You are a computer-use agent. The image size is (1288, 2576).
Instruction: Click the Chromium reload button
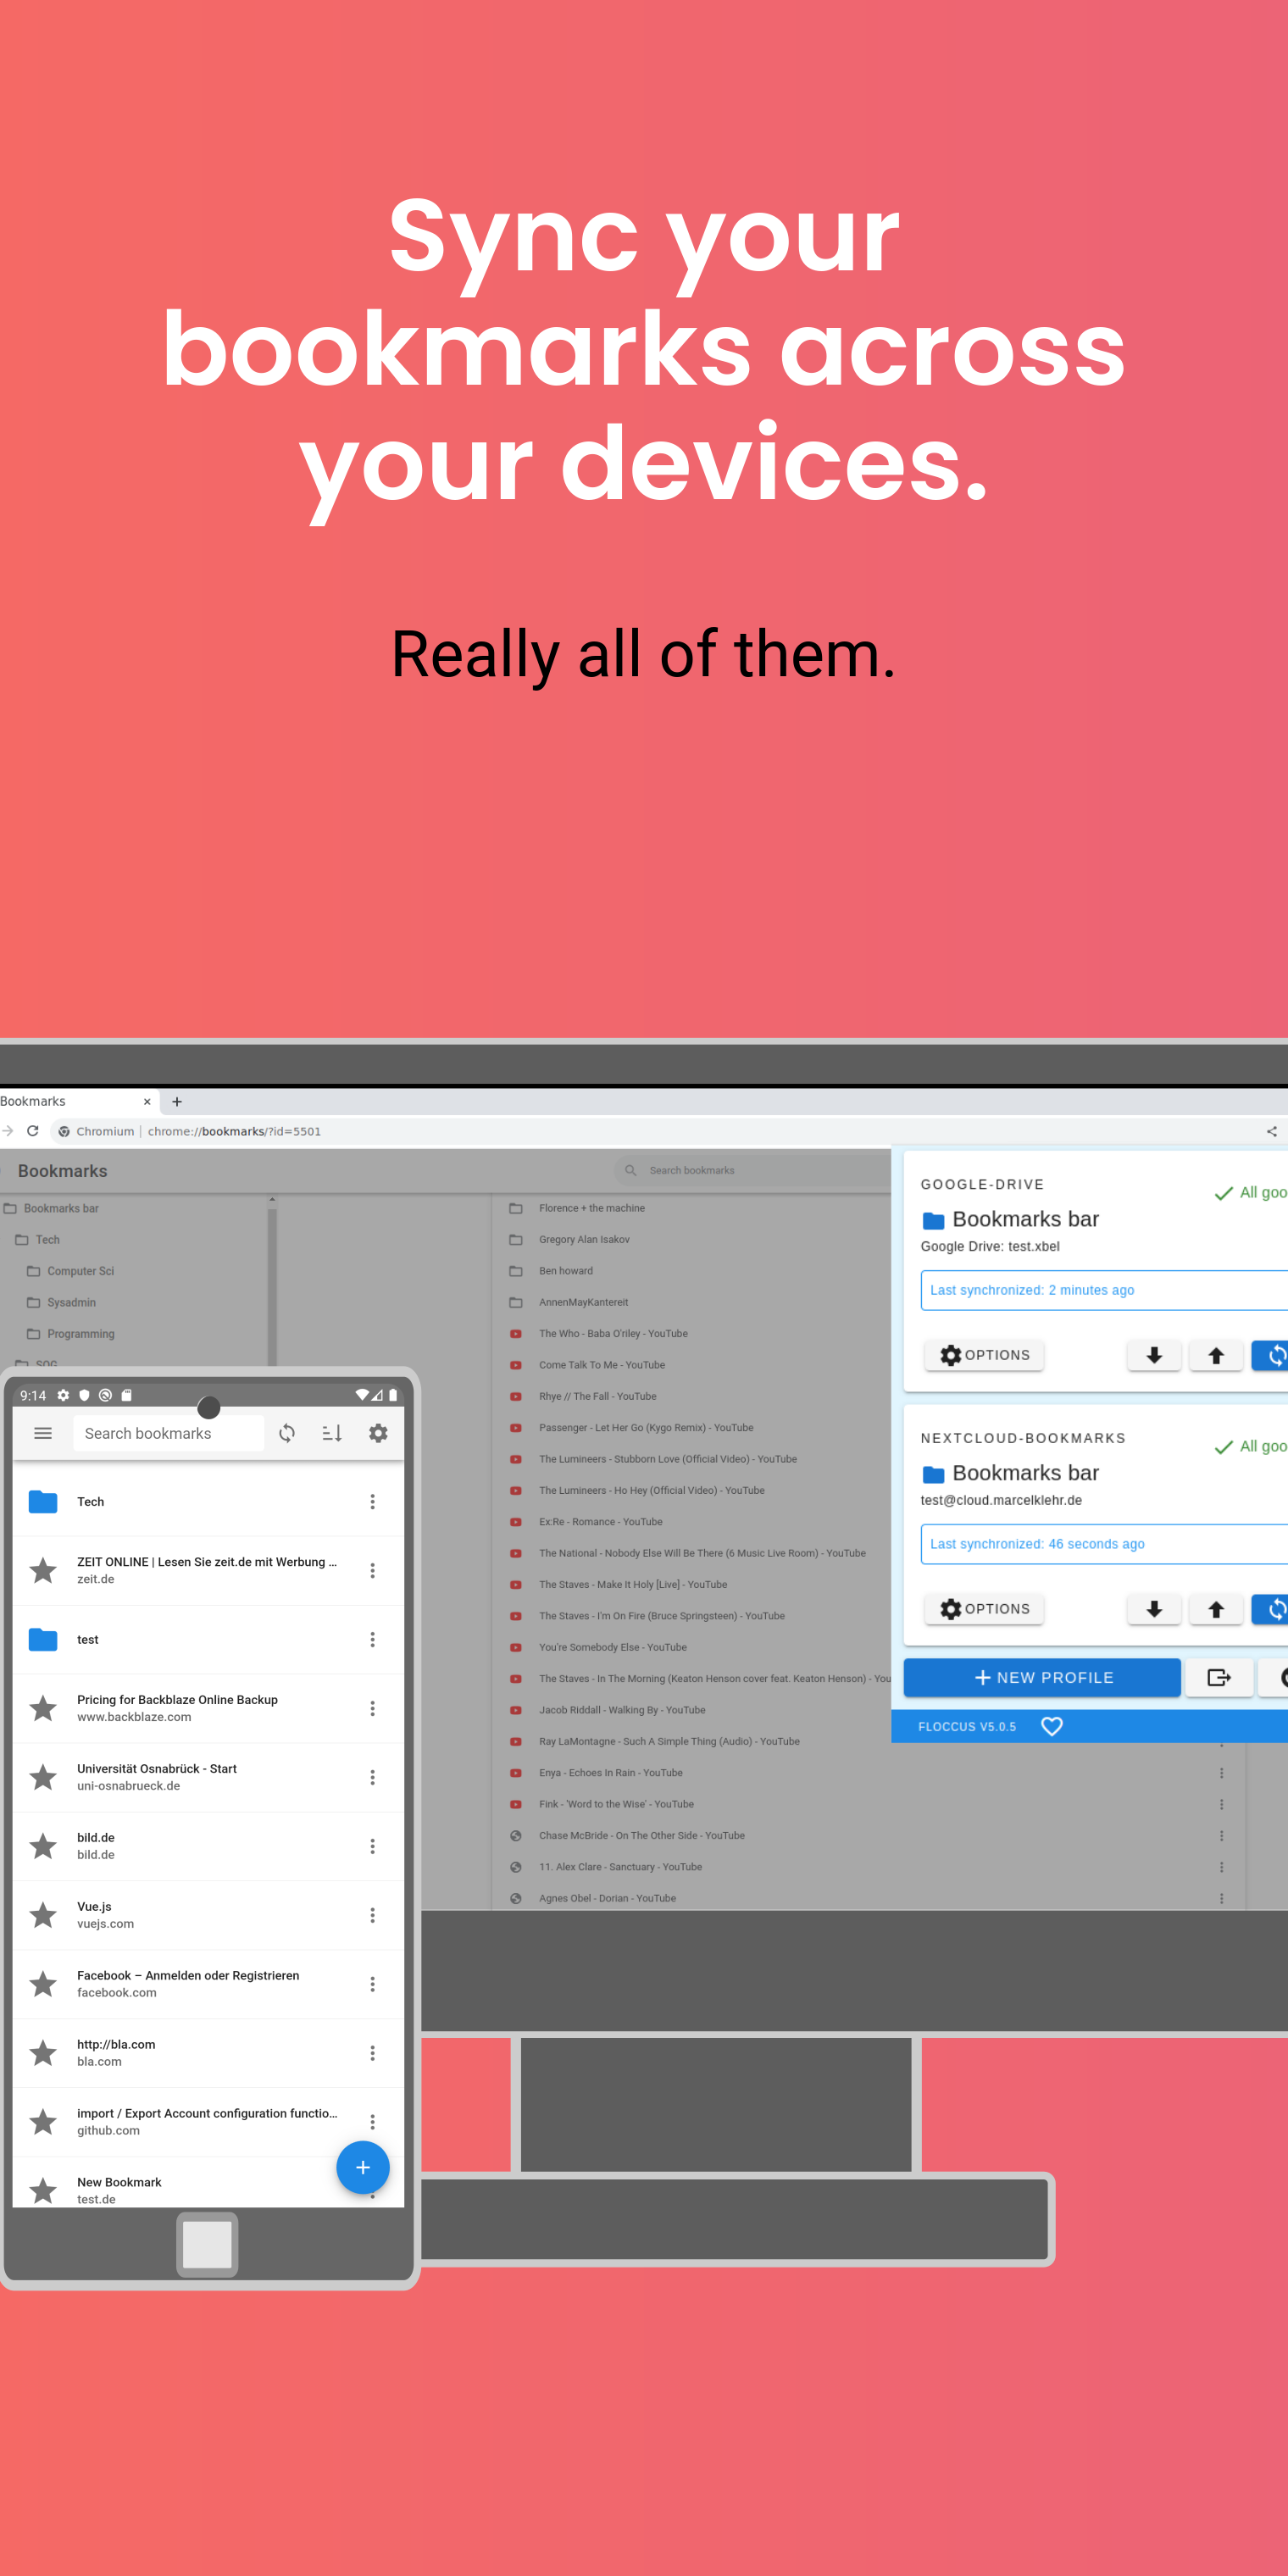click(x=32, y=1131)
